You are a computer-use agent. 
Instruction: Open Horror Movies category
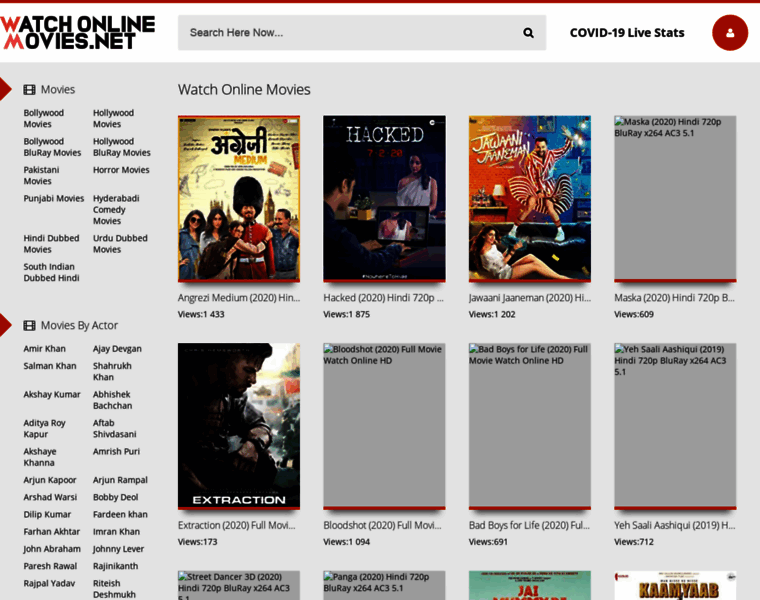tap(121, 170)
